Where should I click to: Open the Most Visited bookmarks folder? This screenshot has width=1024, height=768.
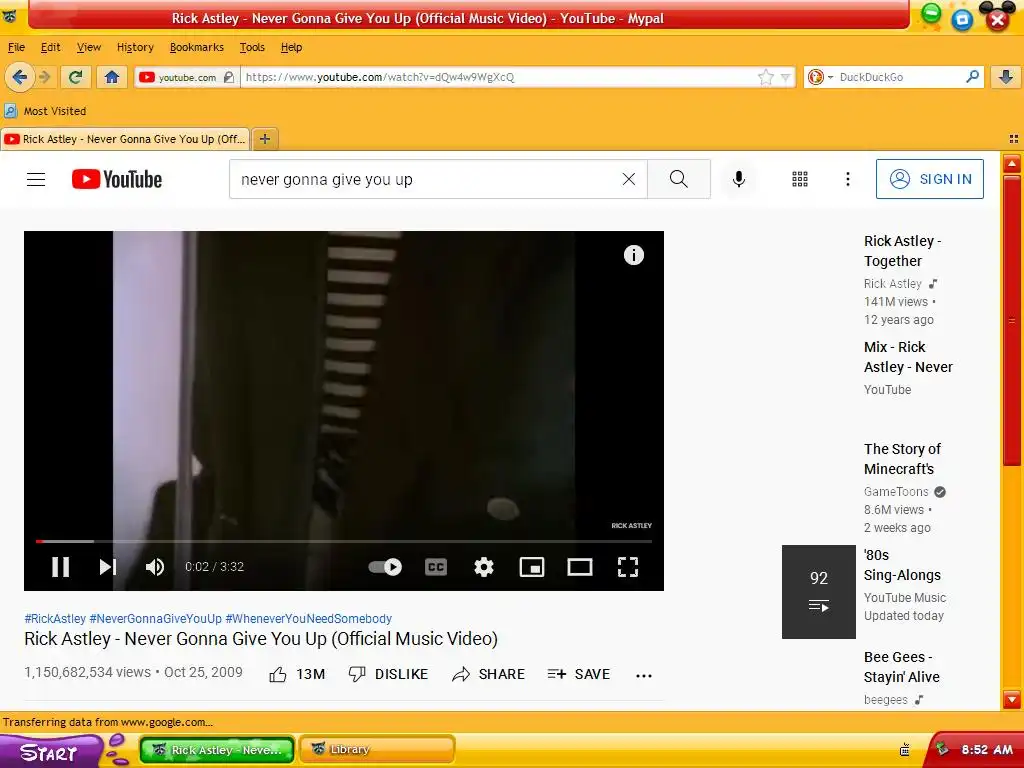45,111
